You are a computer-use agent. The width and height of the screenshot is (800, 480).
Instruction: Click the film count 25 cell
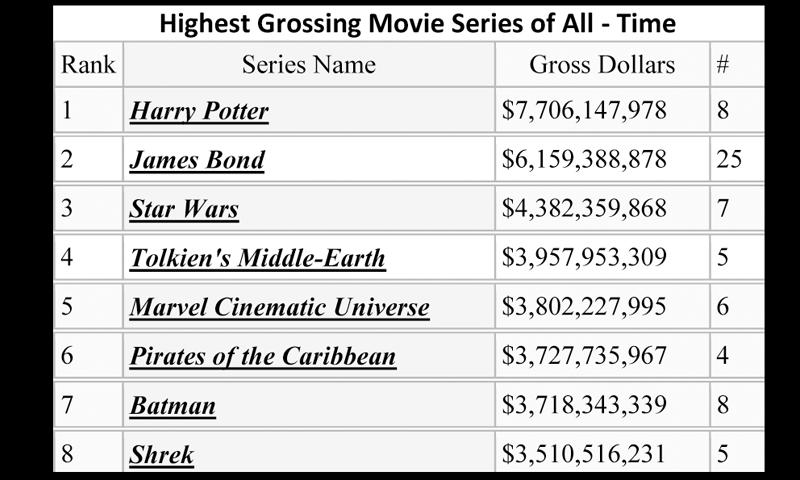coord(737,159)
